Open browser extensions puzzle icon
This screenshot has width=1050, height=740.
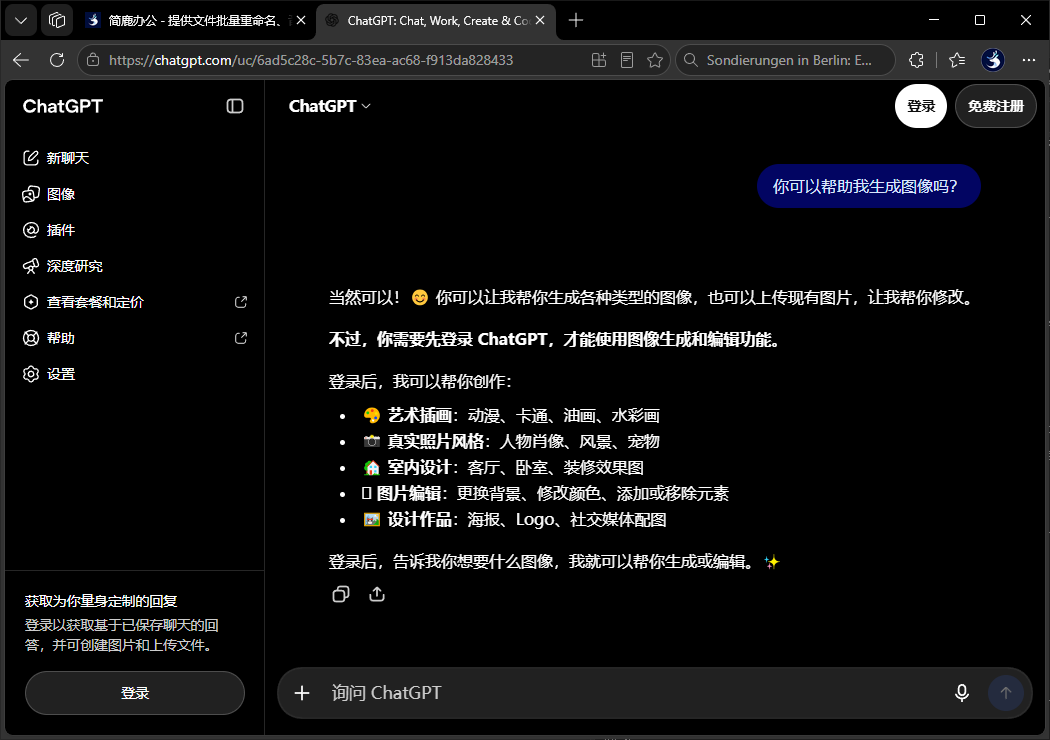(916, 60)
